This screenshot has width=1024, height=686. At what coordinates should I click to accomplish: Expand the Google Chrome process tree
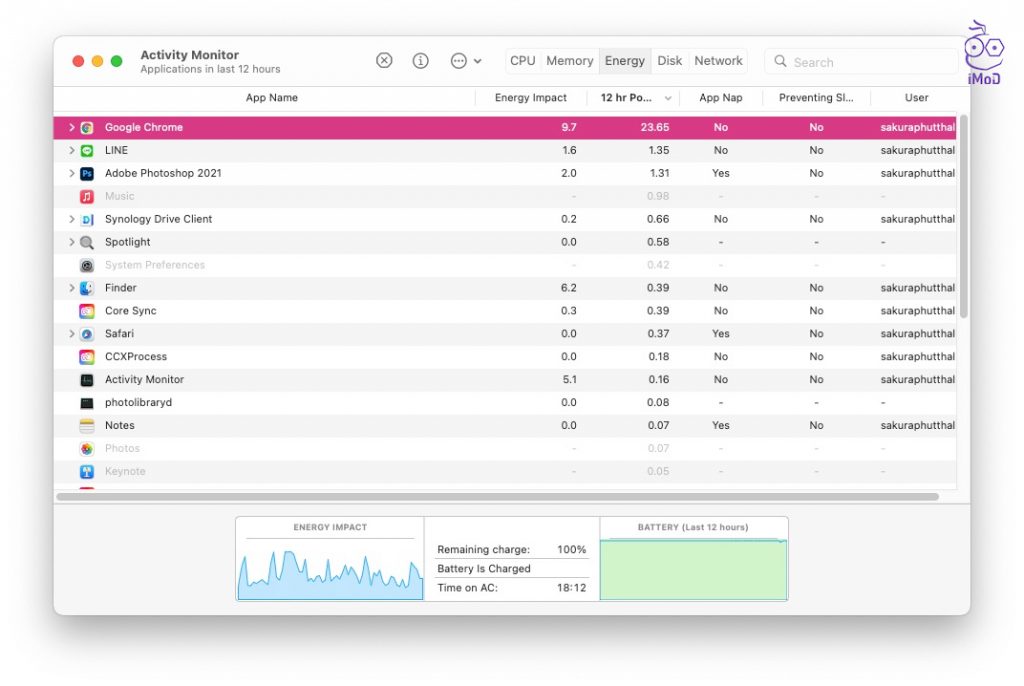[x=71, y=128]
